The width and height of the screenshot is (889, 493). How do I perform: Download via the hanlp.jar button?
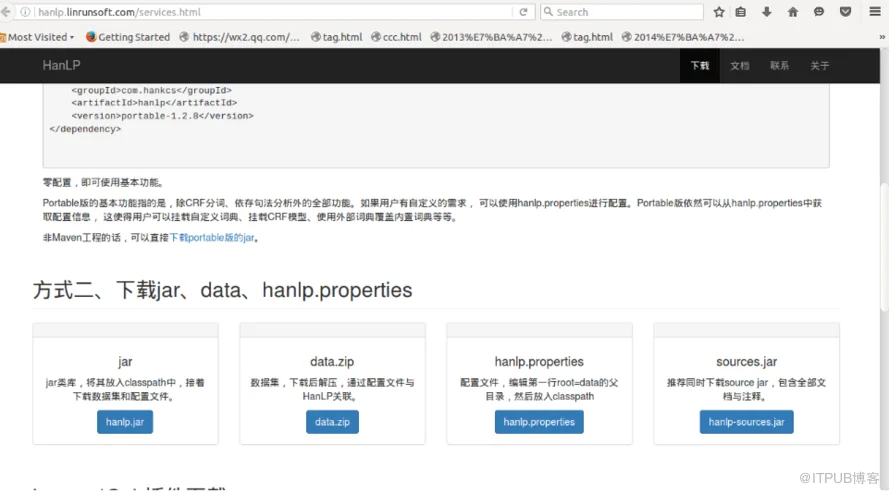tap(125, 422)
